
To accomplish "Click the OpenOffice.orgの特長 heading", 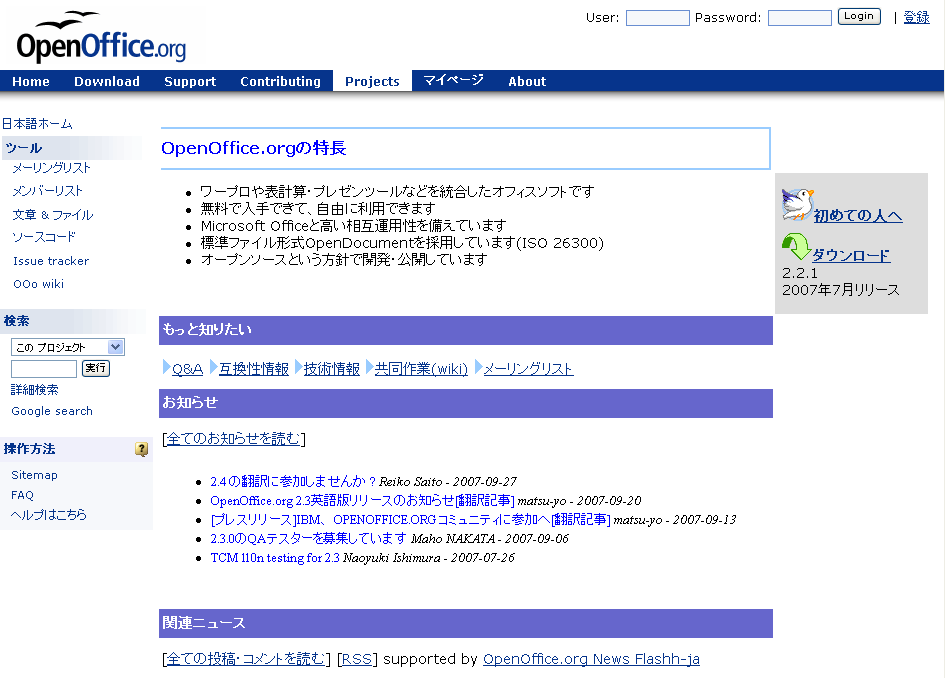I will [254, 148].
